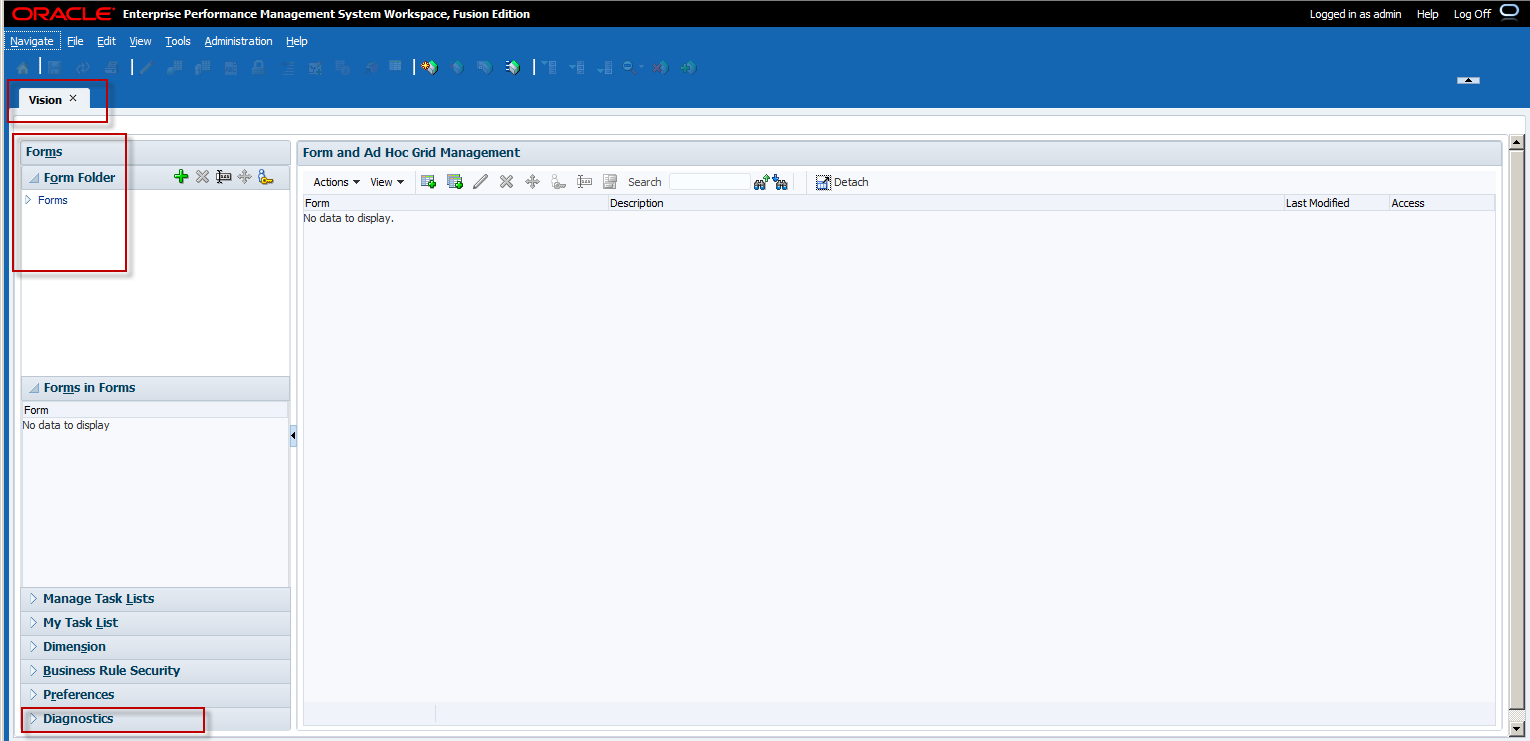Image resolution: width=1530 pixels, height=741 pixels.
Task: Create an ad hoc grid from the toolbar
Action: pos(455,182)
